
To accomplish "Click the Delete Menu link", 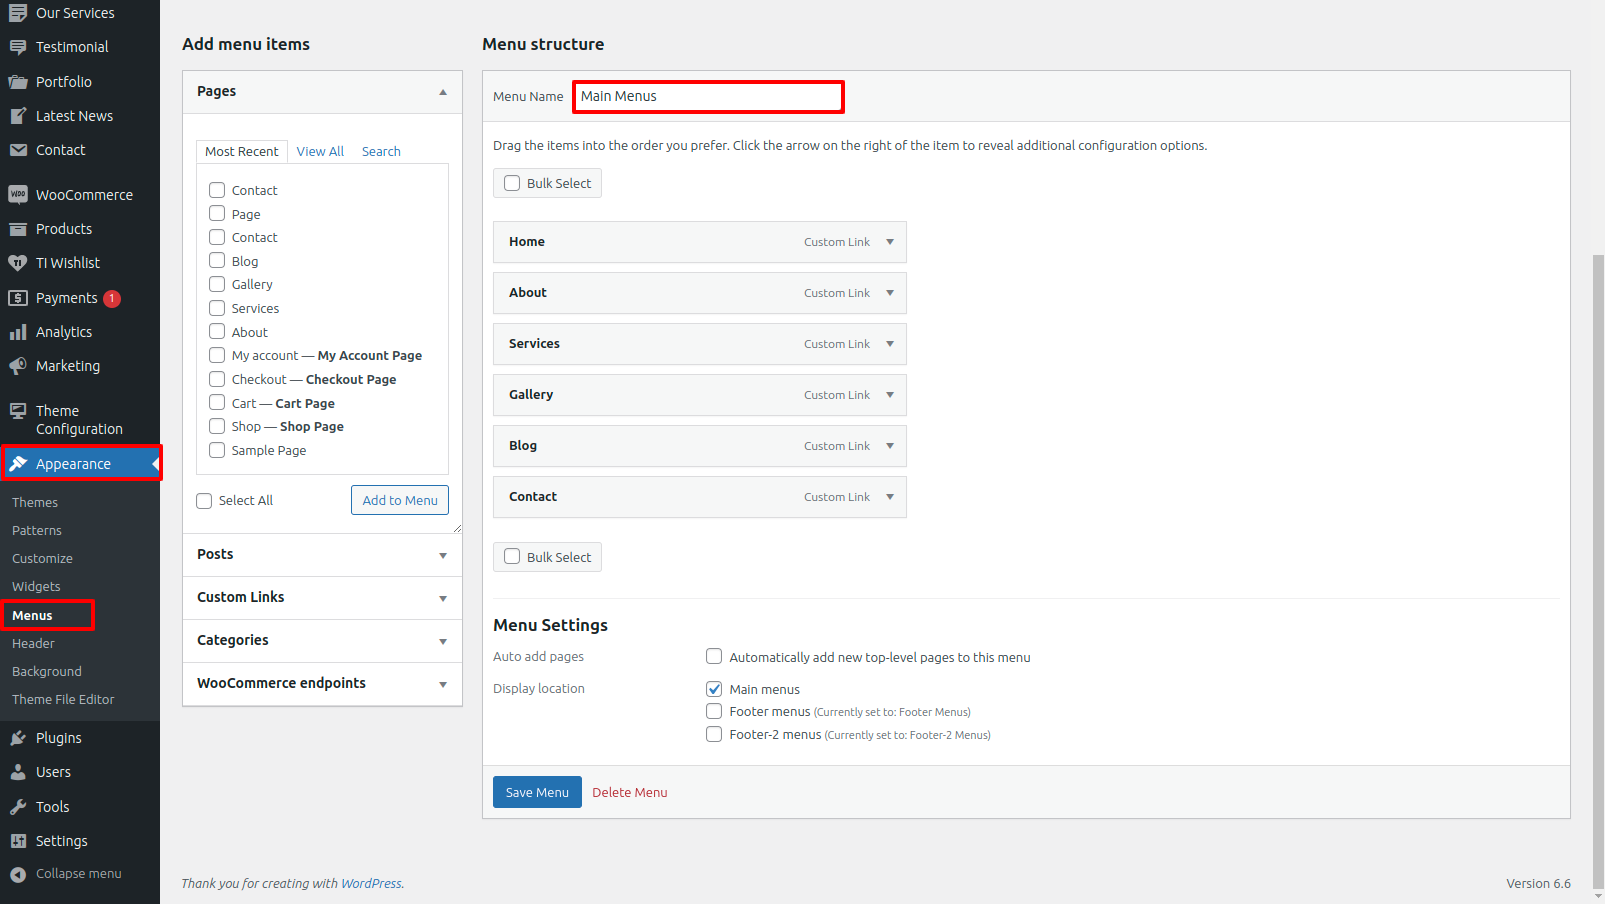I will coord(630,792).
